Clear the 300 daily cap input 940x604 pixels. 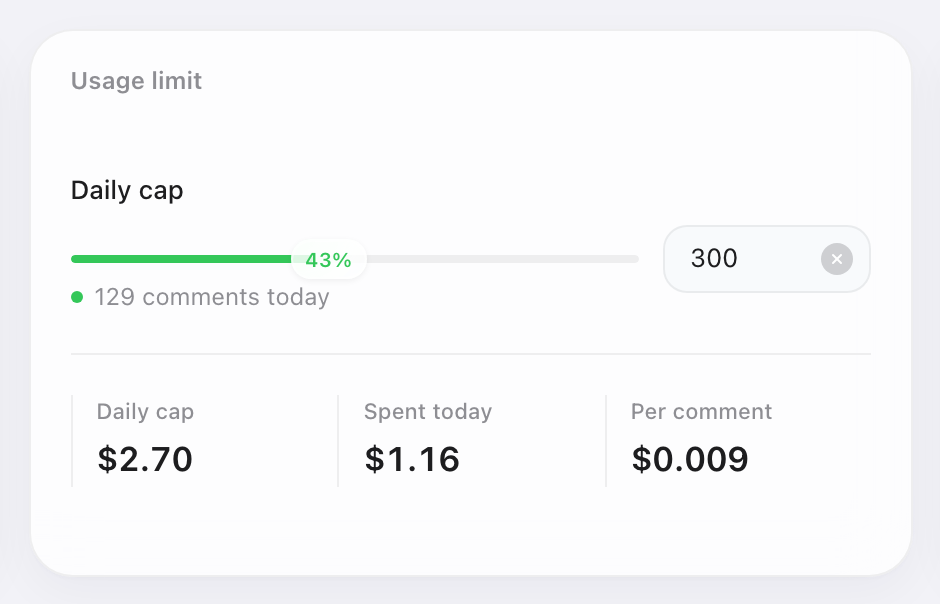coord(836,259)
